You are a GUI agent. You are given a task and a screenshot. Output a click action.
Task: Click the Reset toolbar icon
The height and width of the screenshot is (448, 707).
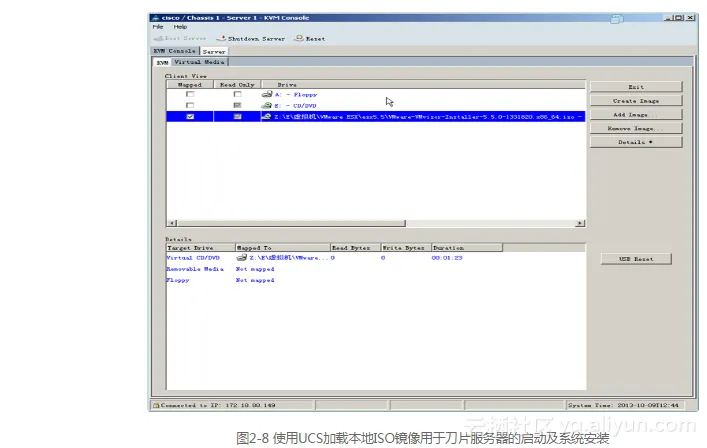point(299,38)
